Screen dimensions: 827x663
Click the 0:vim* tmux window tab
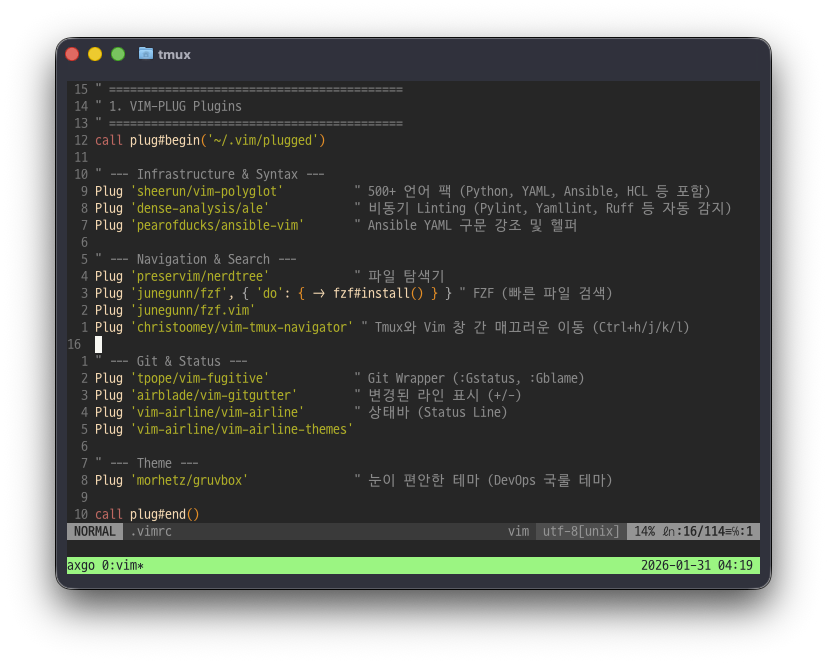(x=122, y=565)
